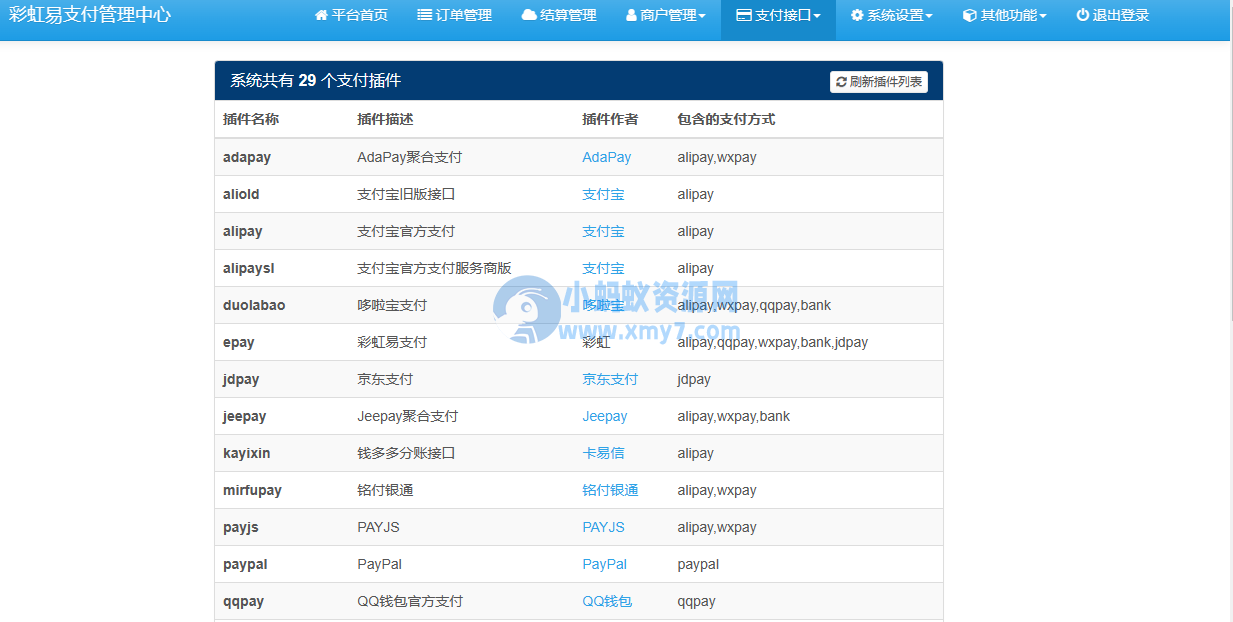This screenshot has width=1233, height=622.
Task: Click the 插件作者 column header
Action: (610, 119)
